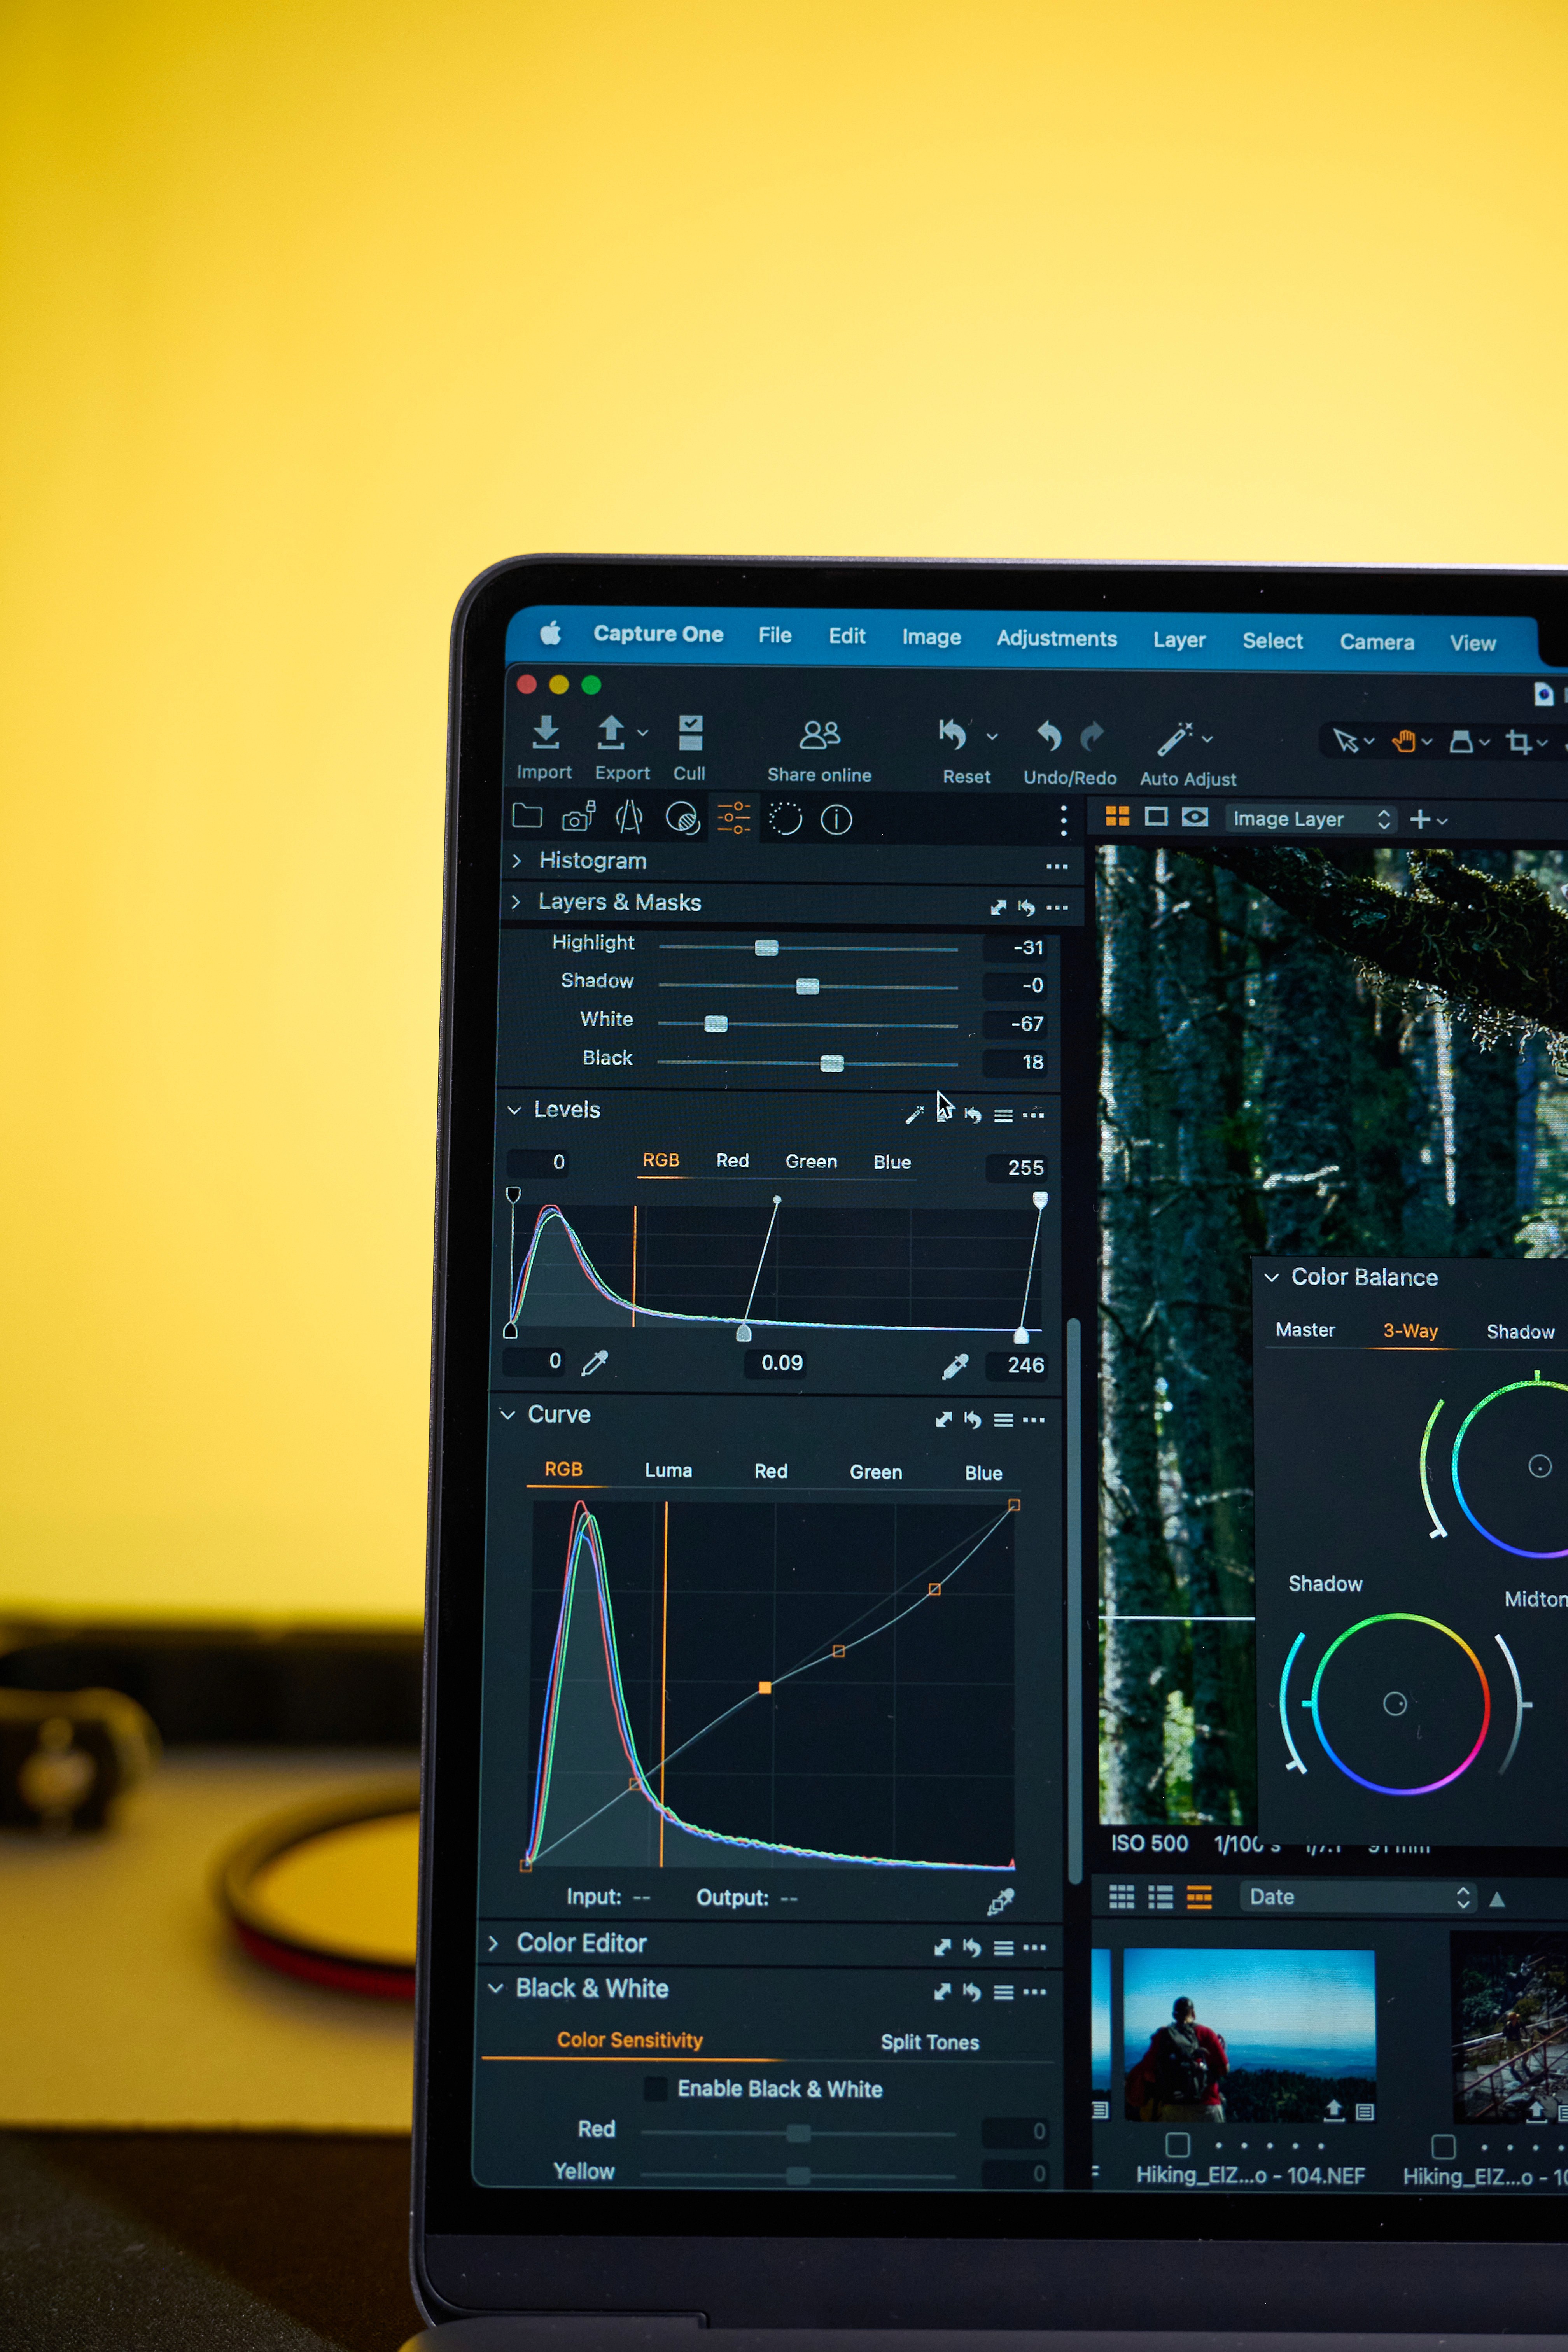Select the Pan hand cursor tool
Image resolution: width=1568 pixels, height=2352 pixels.
click(x=1404, y=741)
